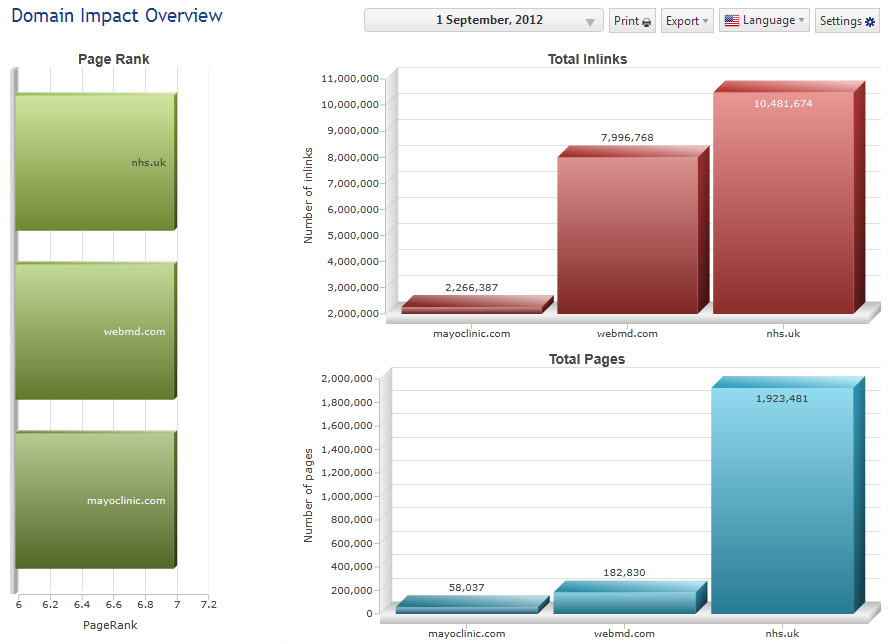Click the gear icon on Settings button
896x644 pixels.
point(870,22)
